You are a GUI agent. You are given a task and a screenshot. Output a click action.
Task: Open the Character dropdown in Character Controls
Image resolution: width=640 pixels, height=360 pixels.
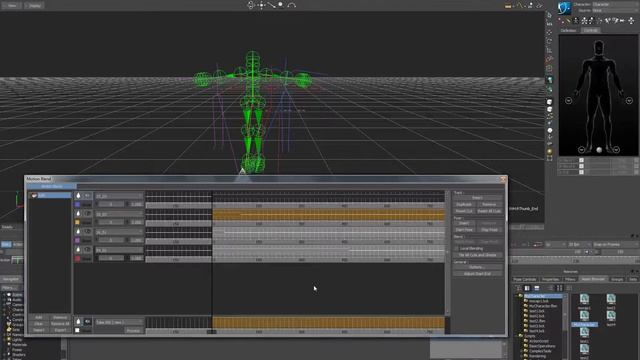tap(616, 4)
